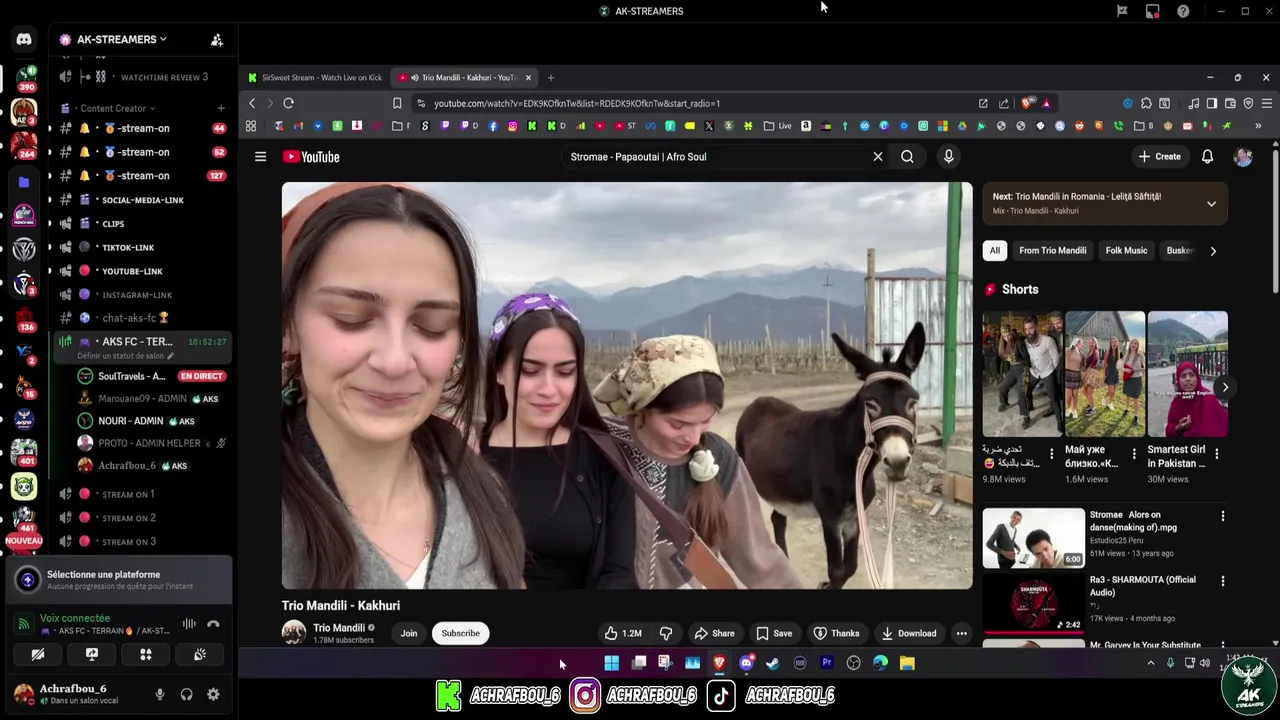Share the video via Share button

coord(714,633)
